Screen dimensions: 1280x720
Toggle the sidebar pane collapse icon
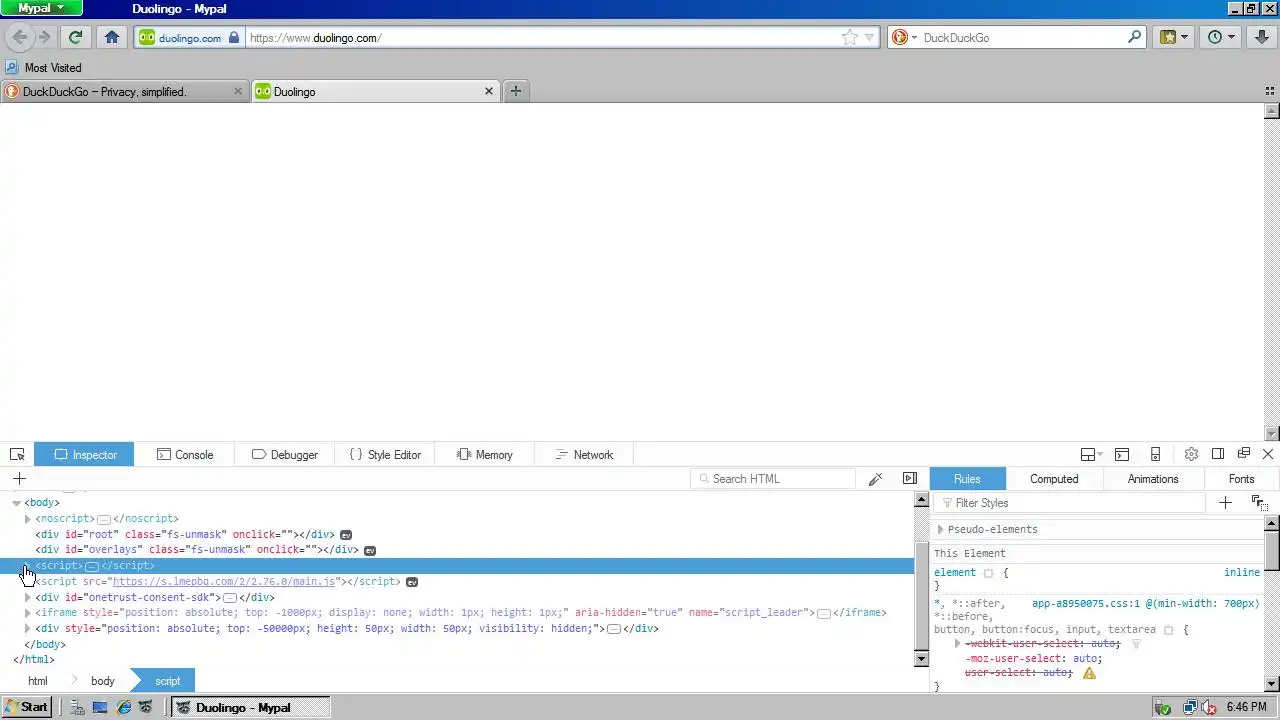coord(909,479)
